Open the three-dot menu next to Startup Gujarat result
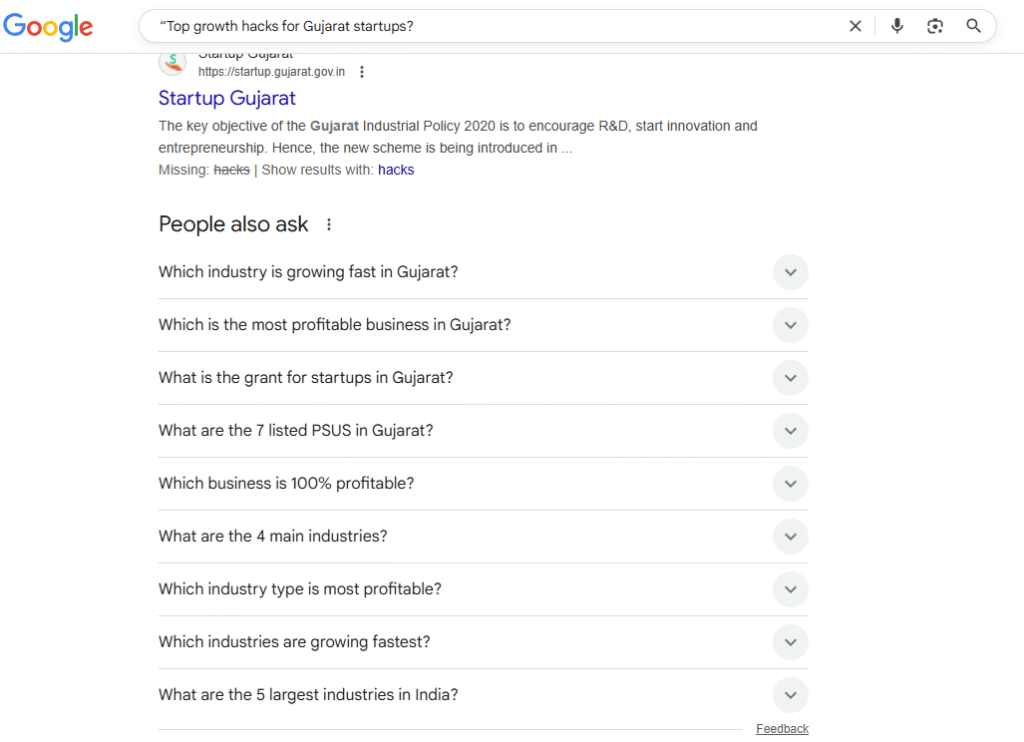Screen dimensions: 1024x742 pyautogui.click(x=362, y=71)
